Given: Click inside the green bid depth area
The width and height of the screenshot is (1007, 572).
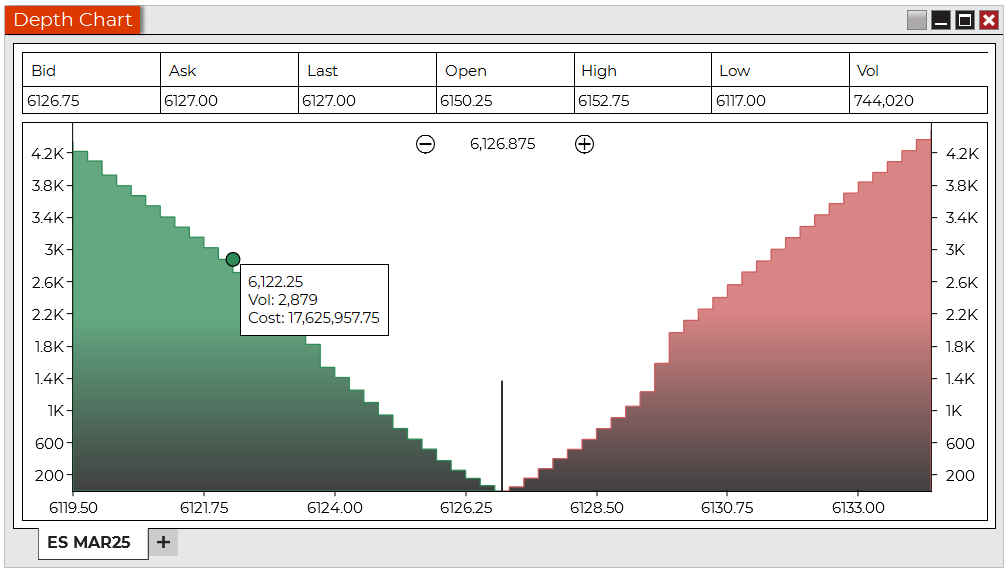Looking at the screenshot, I should pyautogui.click(x=193, y=385).
